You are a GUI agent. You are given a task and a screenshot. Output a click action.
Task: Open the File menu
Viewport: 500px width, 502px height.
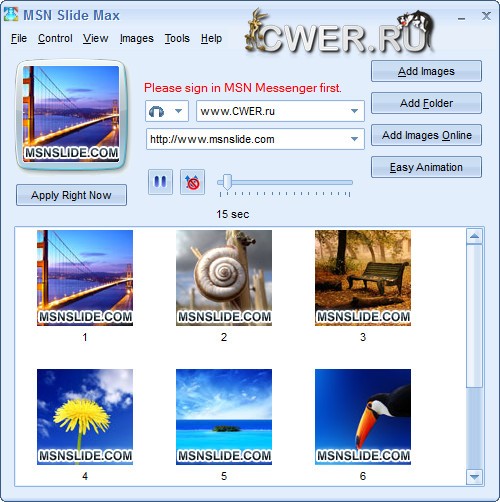[x=19, y=39]
